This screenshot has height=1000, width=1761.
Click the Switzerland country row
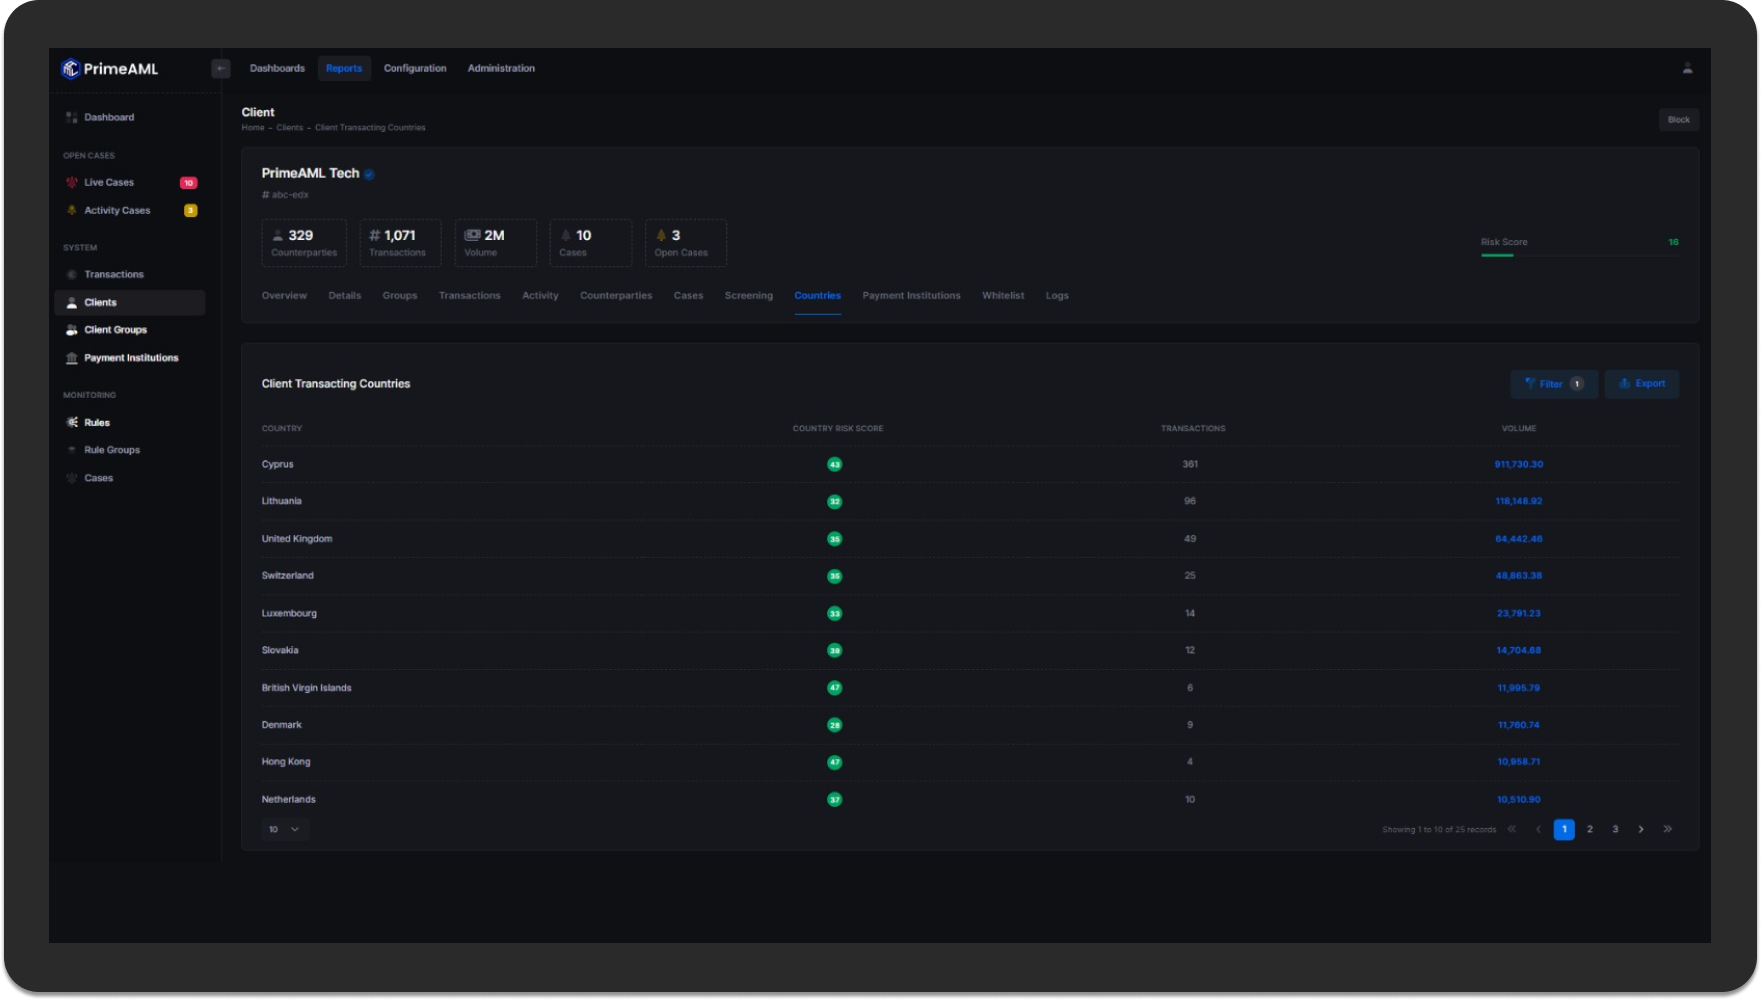970,576
